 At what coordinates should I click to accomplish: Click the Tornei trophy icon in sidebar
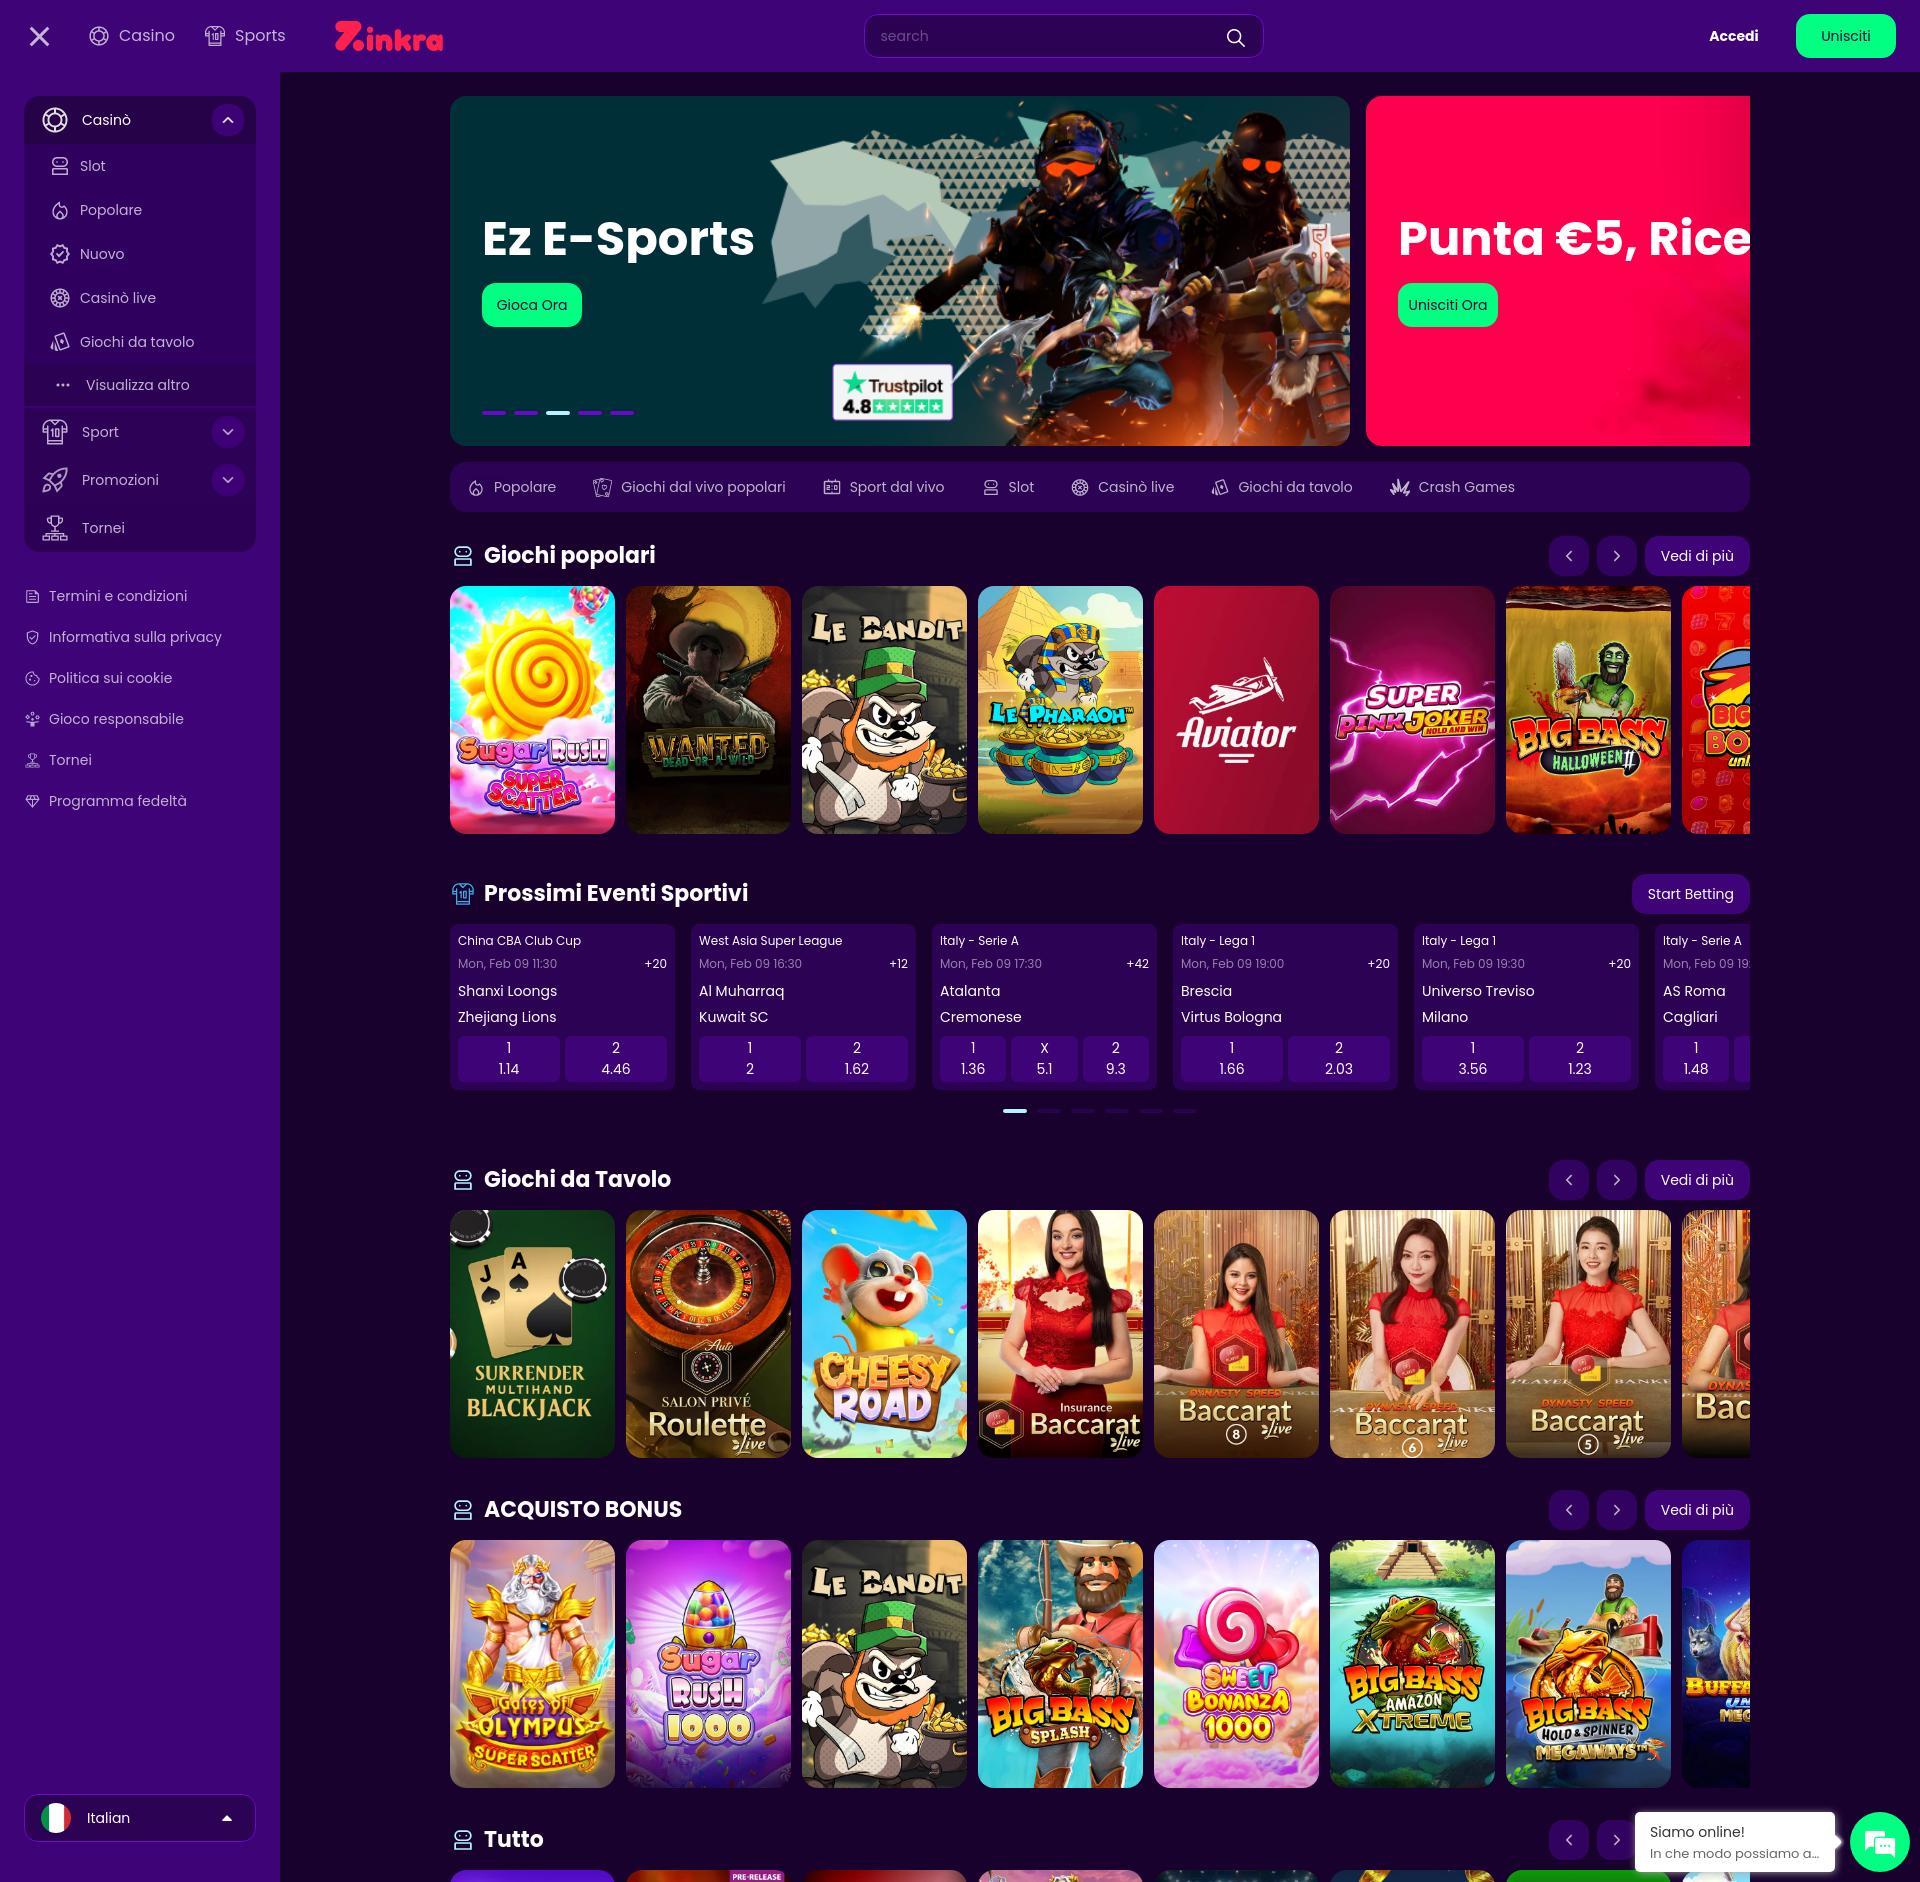click(x=55, y=528)
